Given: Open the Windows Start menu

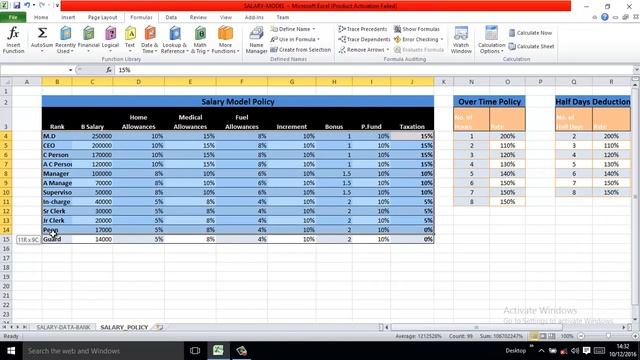Looking at the screenshot, I should click(x=11, y=351).
